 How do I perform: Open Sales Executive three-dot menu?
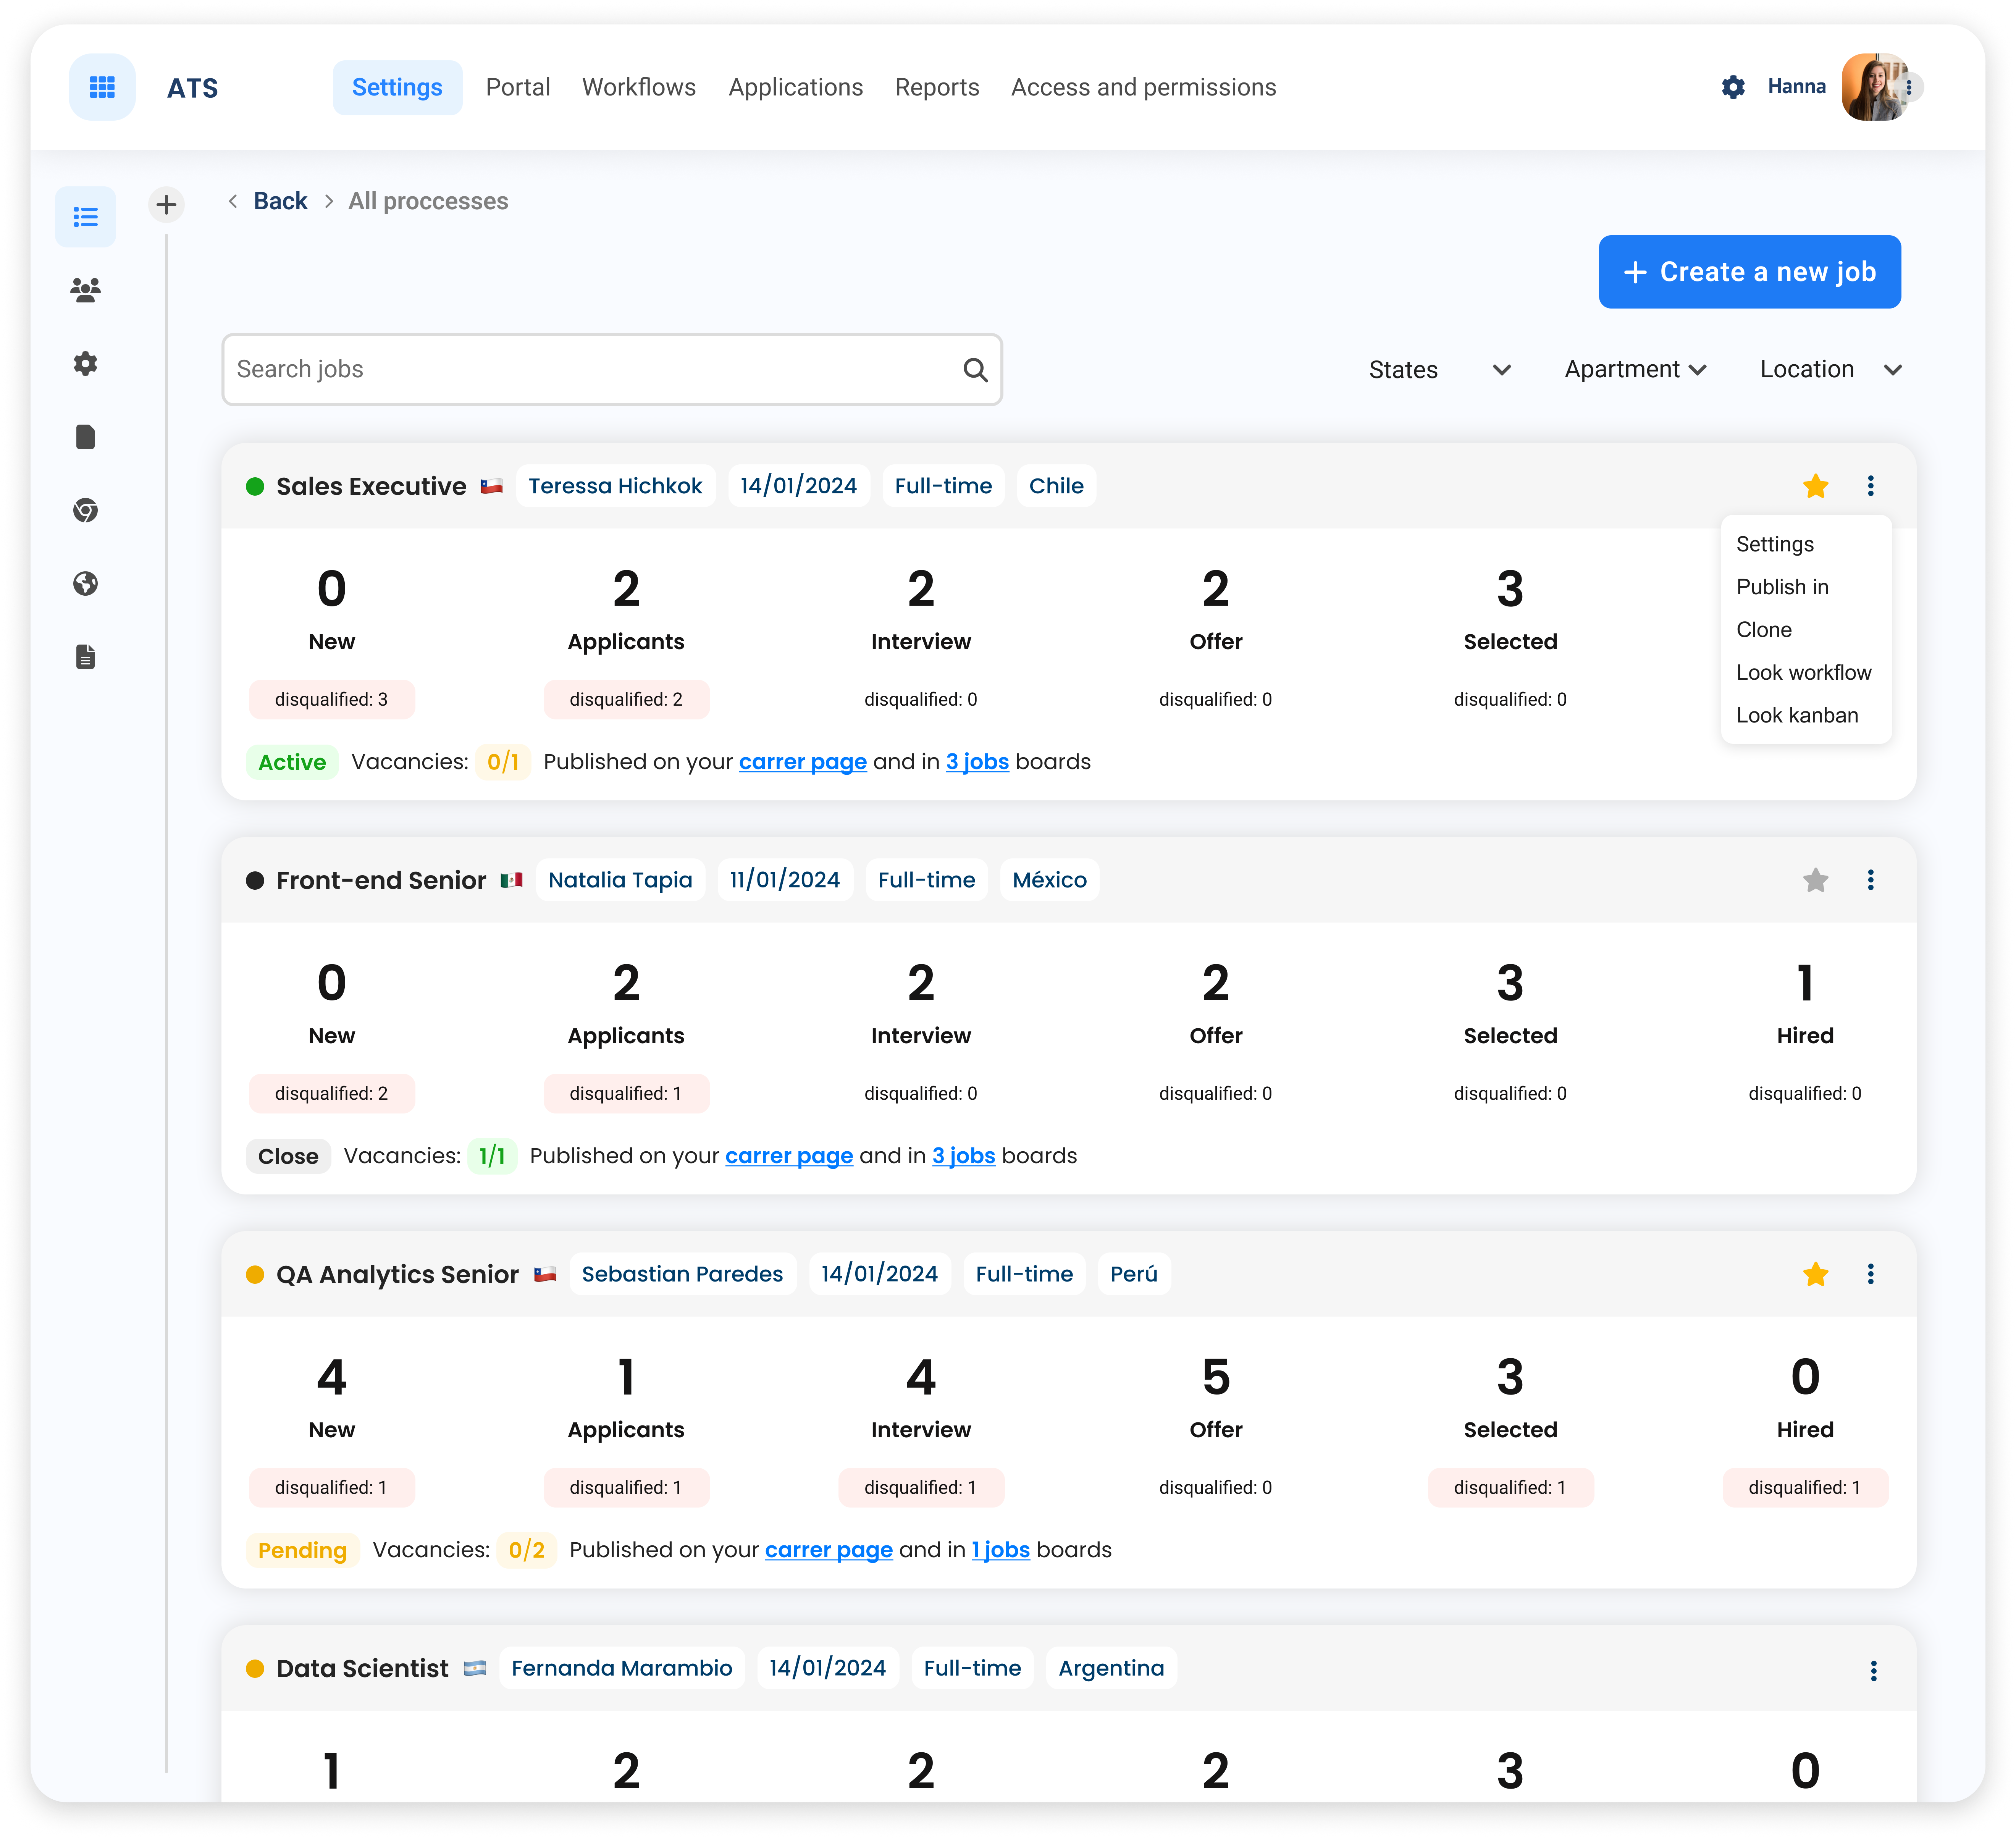pos(1871,486)
